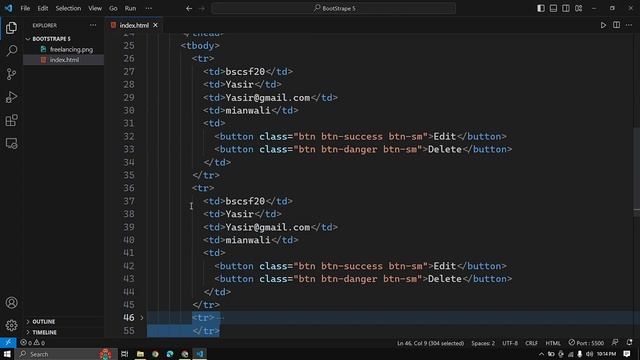
Task: Click the VS Code logo icon
Action: (9, 8)
